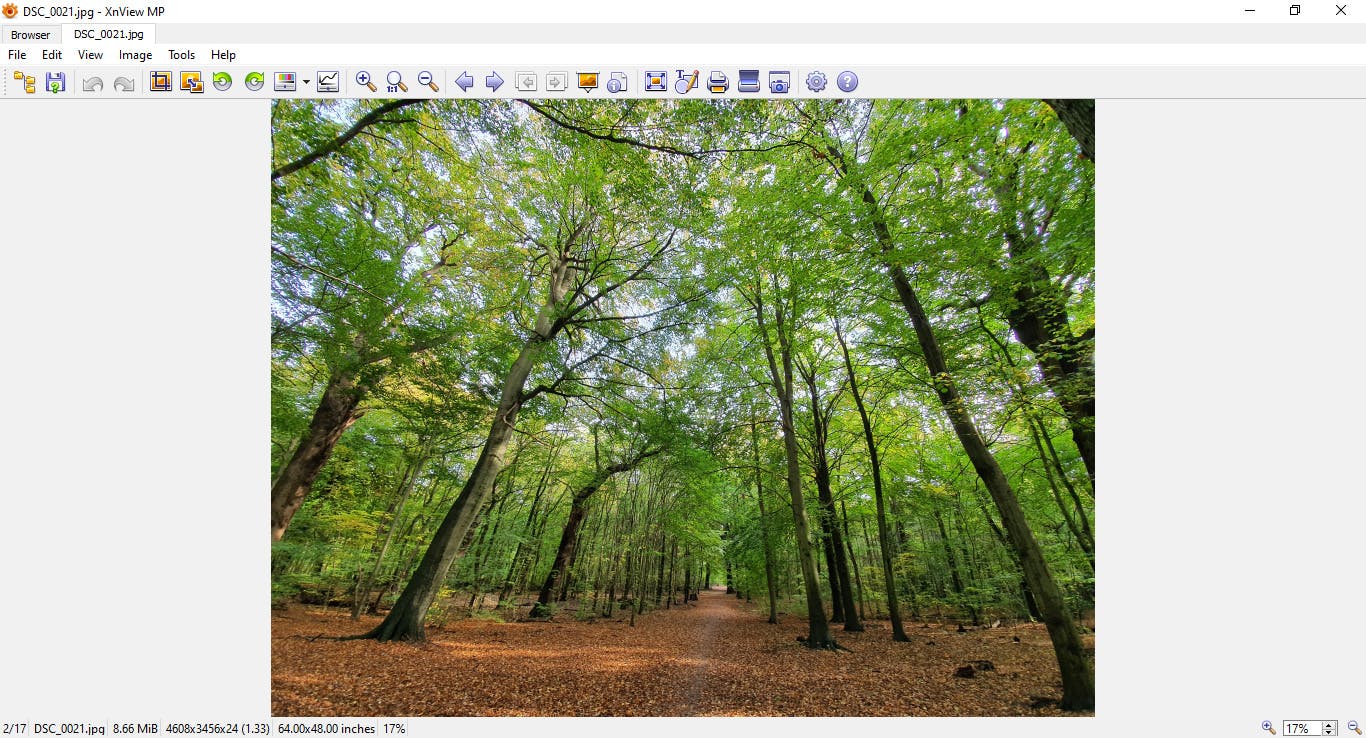The width and height of the screenshot is (1366, 738).
Task: Click the status bar zoom-out magnifier
Action: (1355, 728)
